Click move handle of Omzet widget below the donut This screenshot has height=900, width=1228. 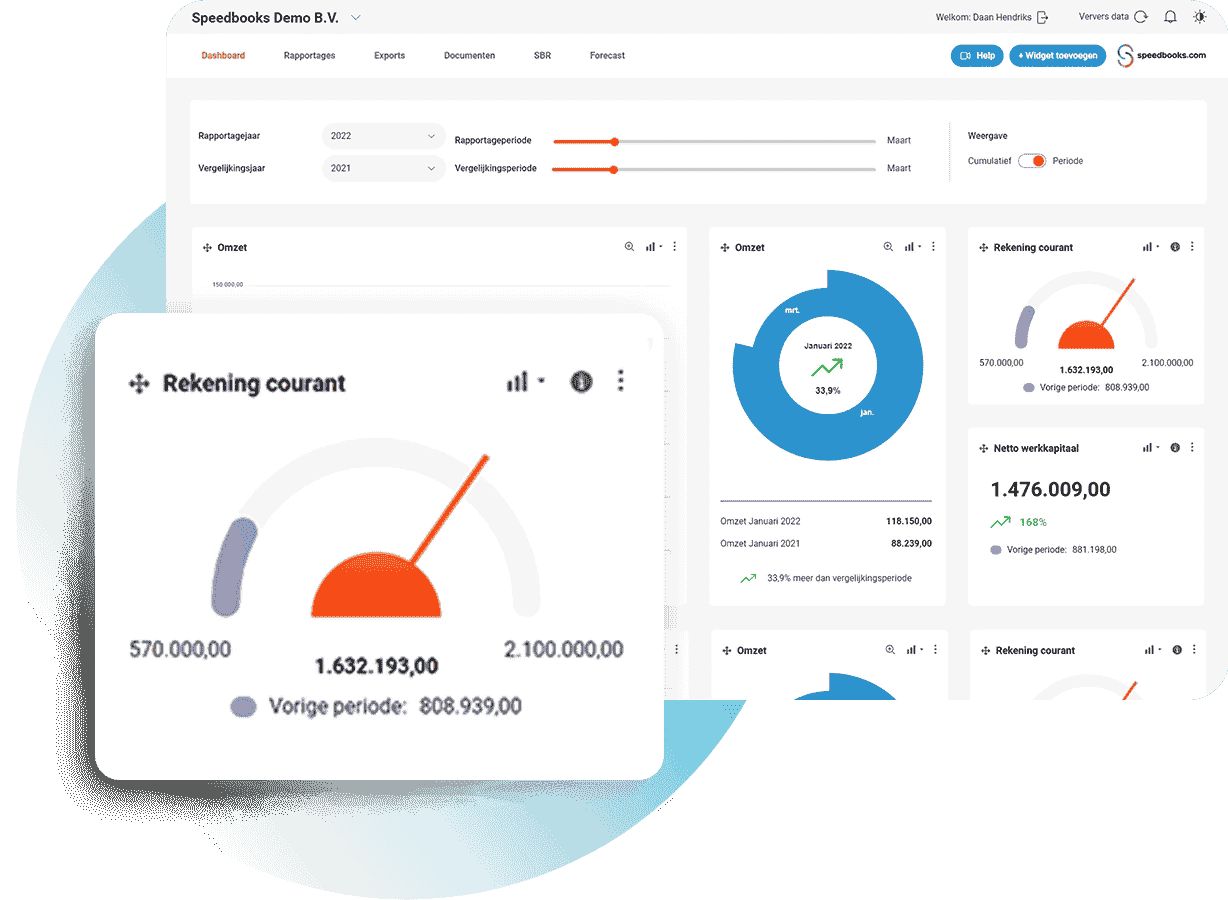pyautogui.click(x=727, y=651)
